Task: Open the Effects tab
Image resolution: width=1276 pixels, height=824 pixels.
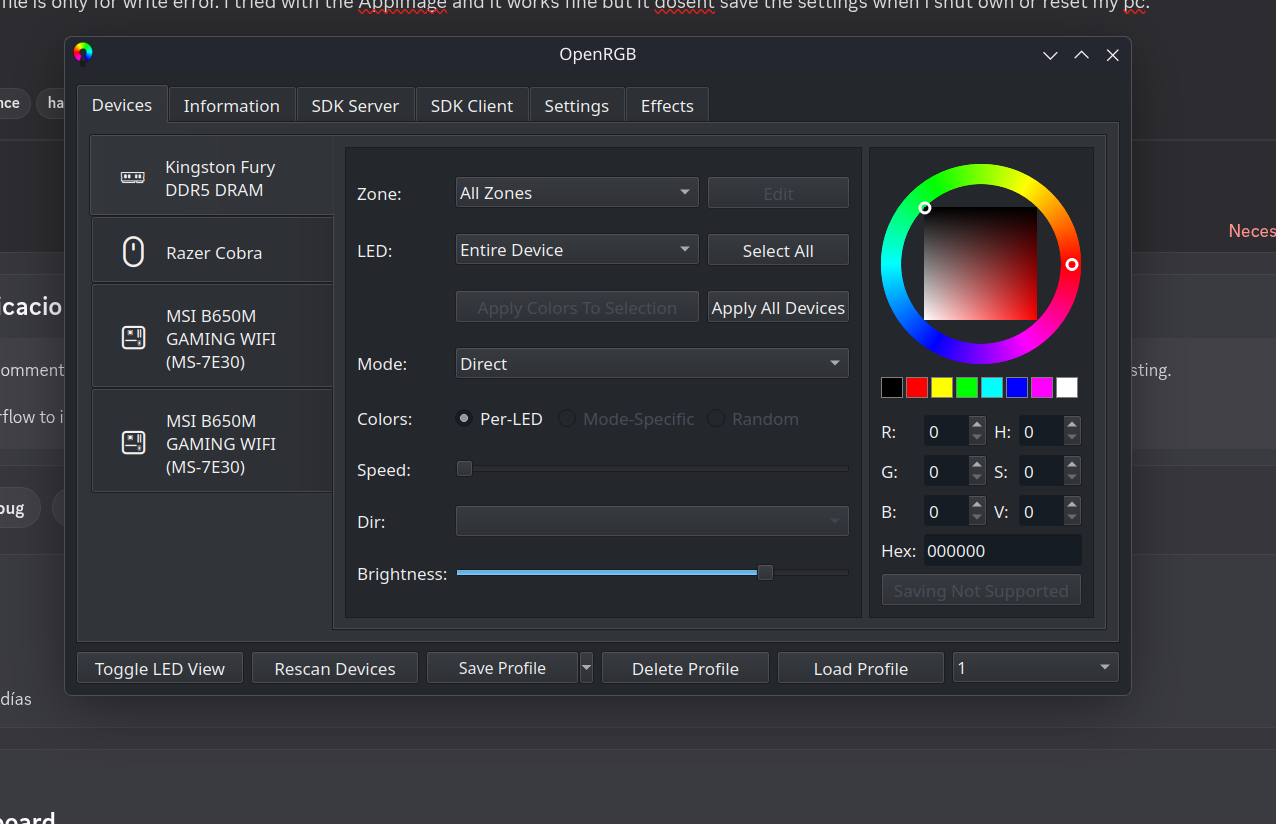Action: coord(667,106)
